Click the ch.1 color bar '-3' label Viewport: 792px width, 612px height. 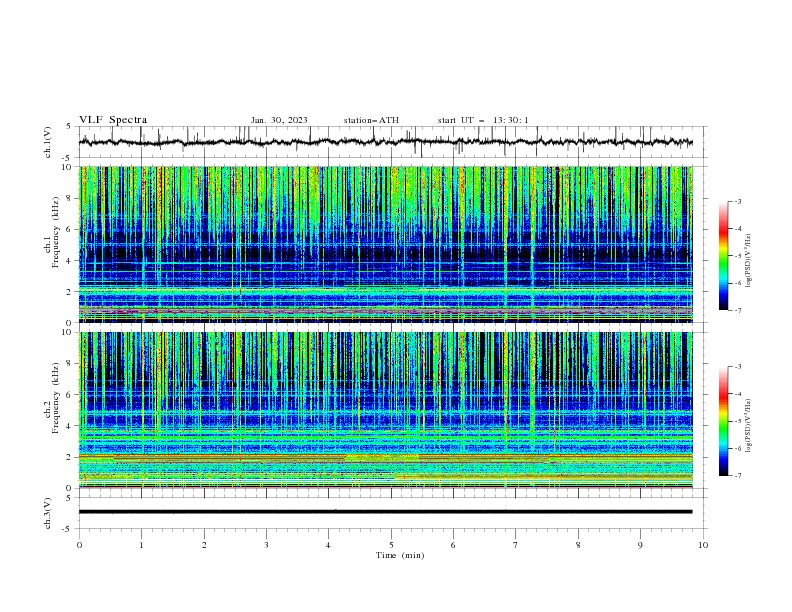(x=737, y=201)
